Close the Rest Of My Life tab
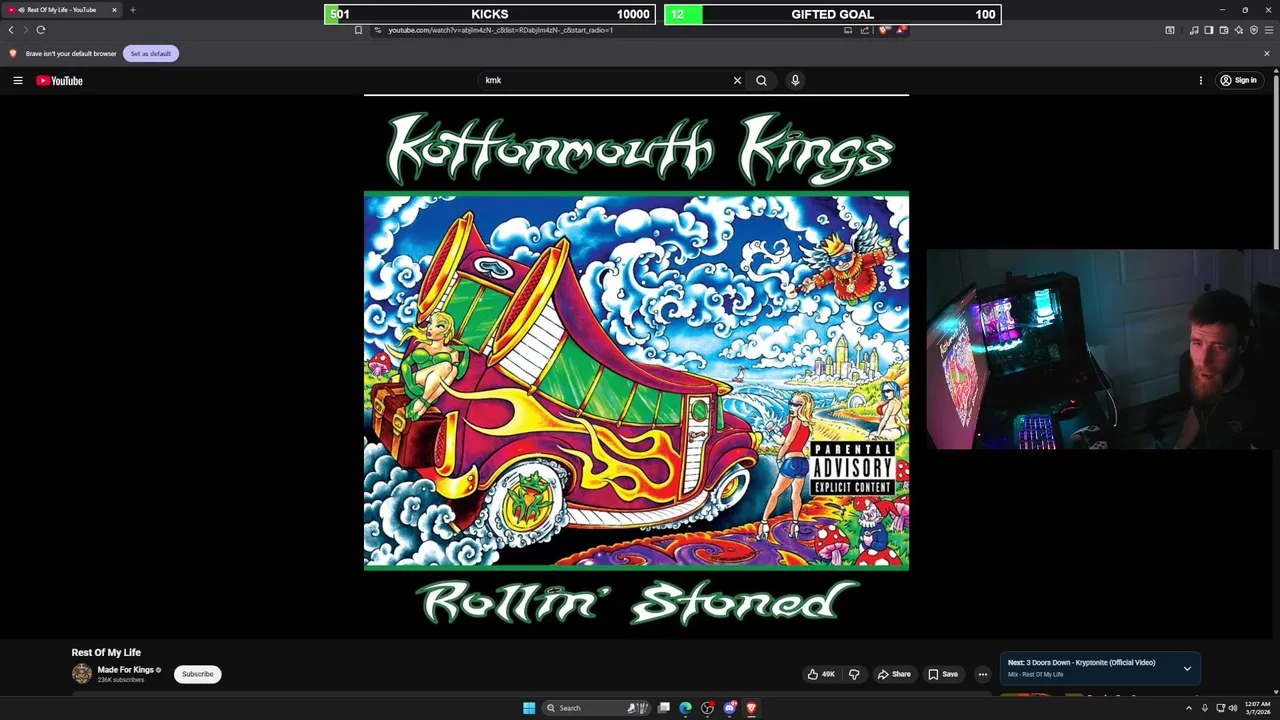The height and width of the screenshot is (720, 1280). (x=114, y=10)
